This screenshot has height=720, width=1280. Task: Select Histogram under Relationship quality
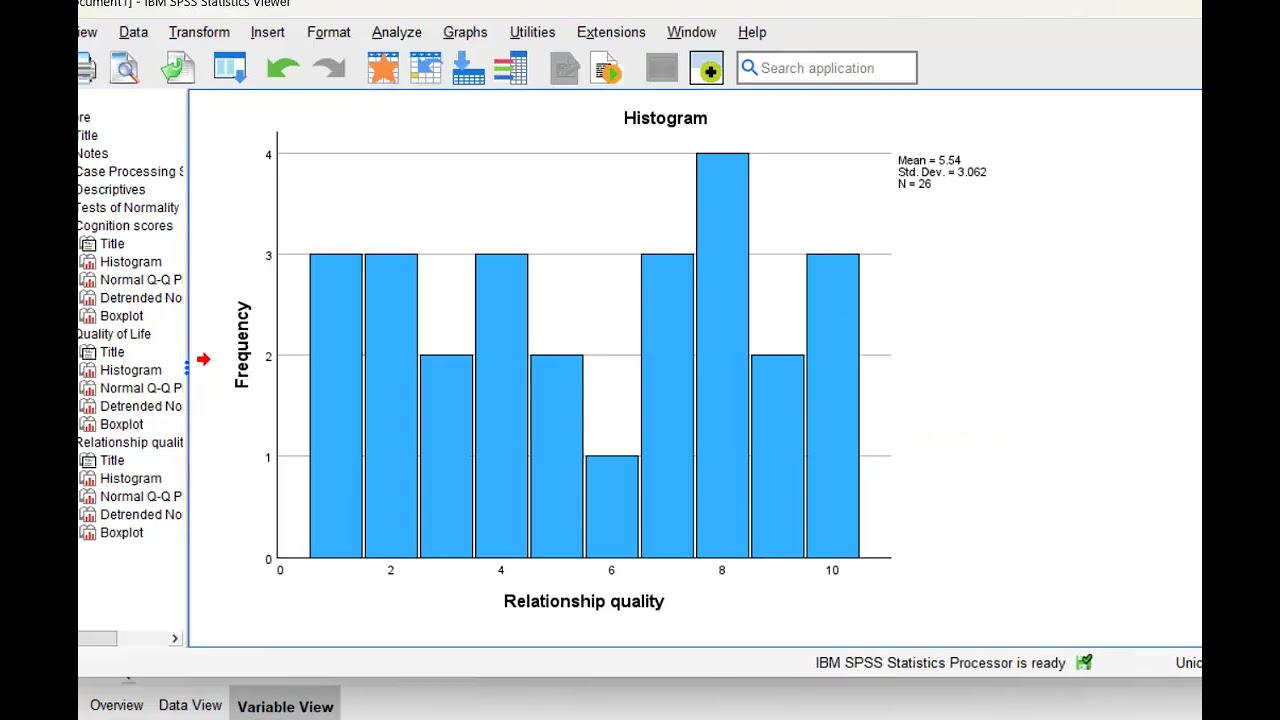130,478
